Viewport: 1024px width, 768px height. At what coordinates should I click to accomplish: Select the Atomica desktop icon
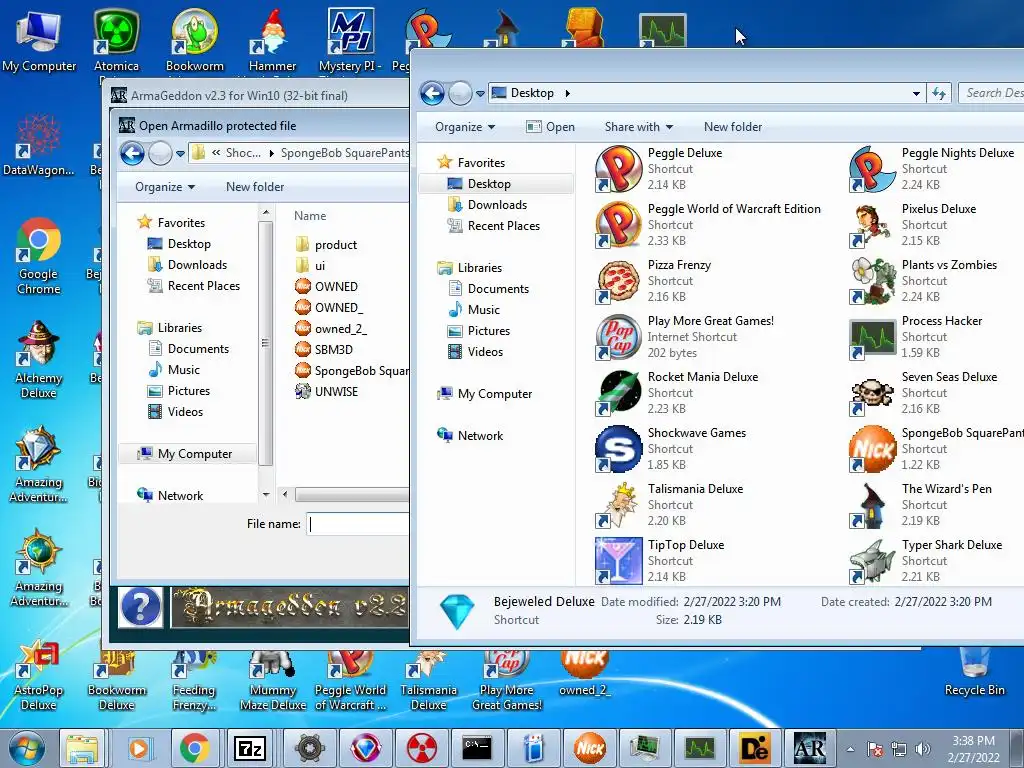click(x=116, y=40)
